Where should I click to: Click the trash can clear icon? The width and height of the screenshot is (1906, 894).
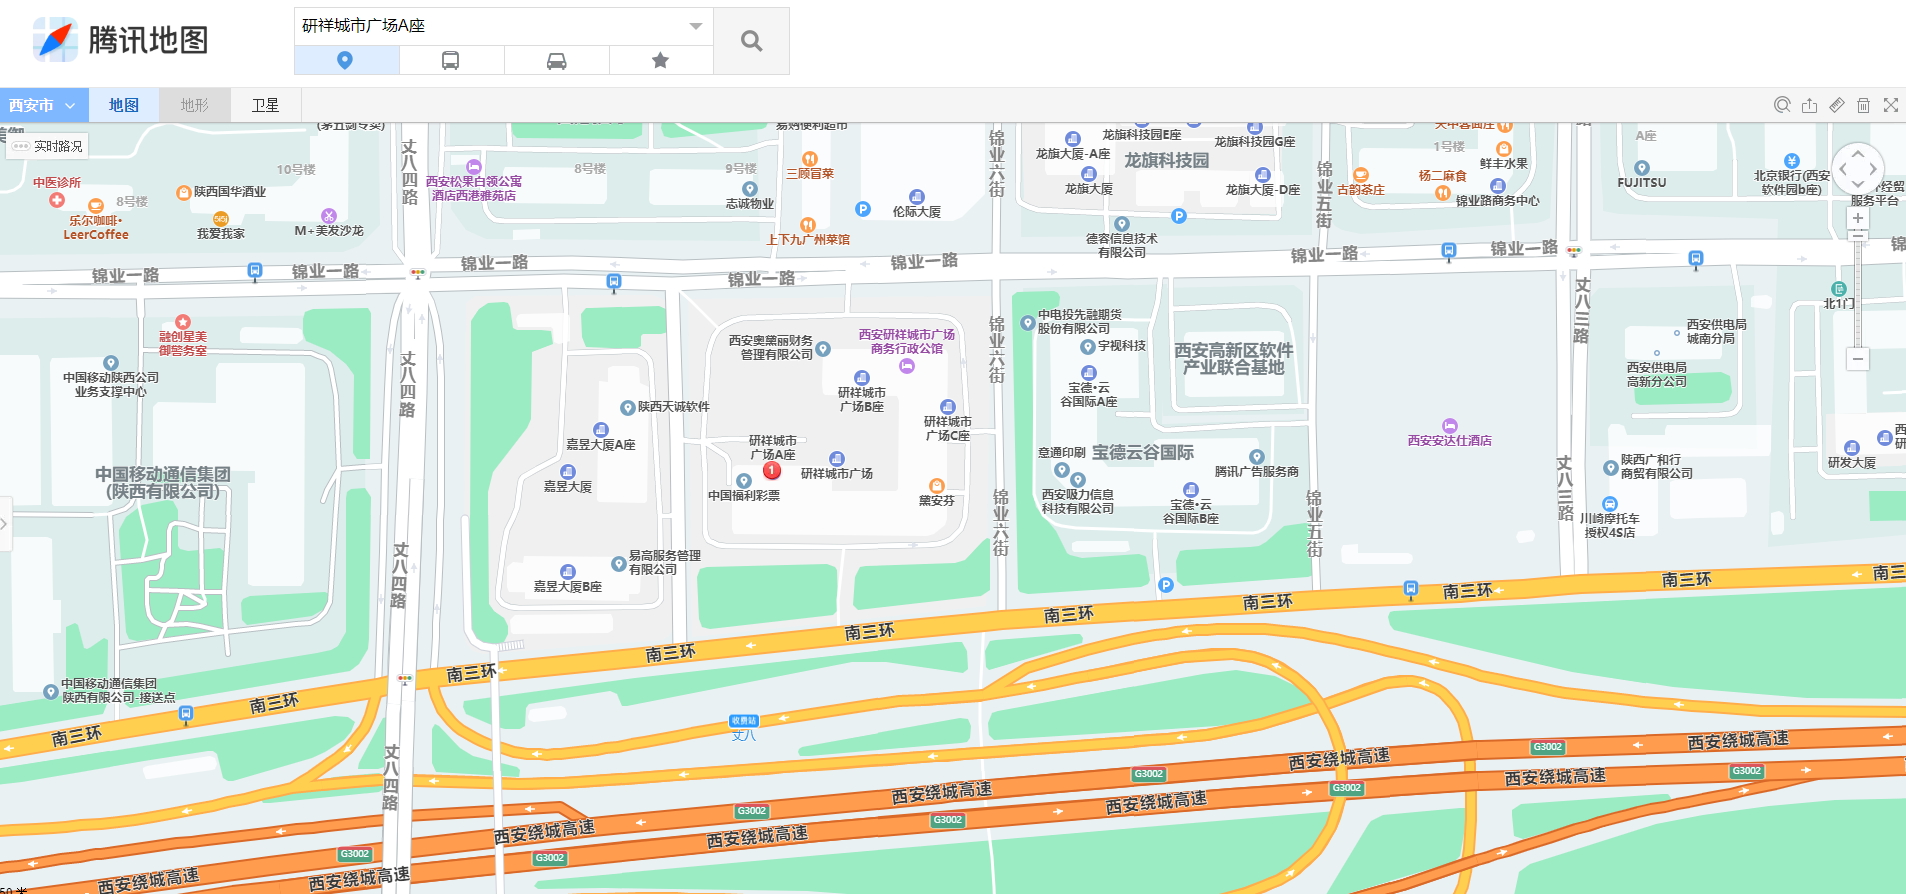click(1864, 105)
